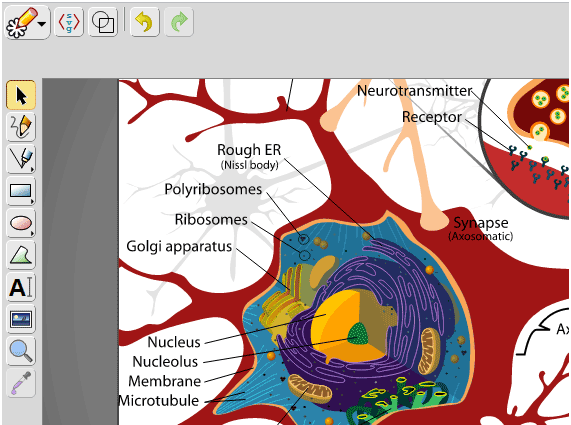This screenshot has height=425, width=571.
Task: Select the 'Golgi apparatus' label
Action: coord(179,247)
